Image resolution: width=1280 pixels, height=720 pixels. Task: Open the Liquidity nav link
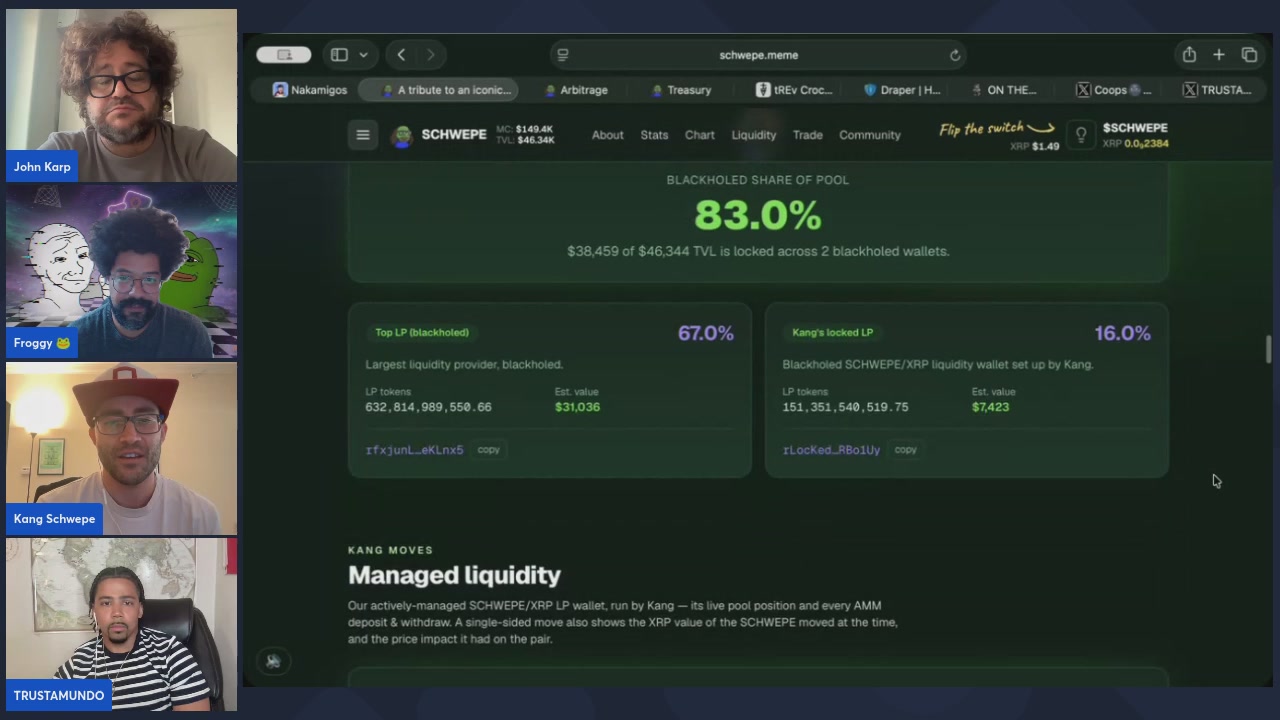pyautogui.click(x=754, y=135)
